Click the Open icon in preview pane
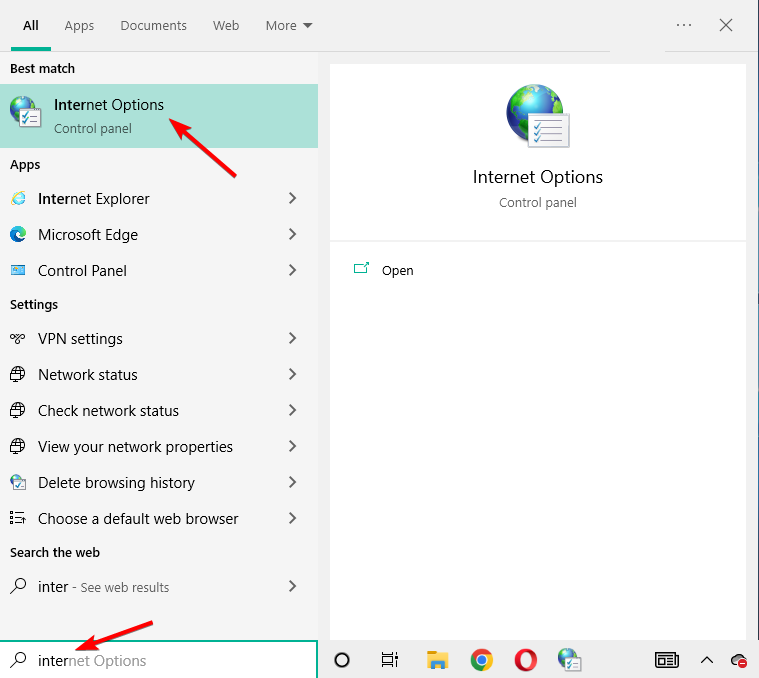The width and height of the screenshot is (759, 678). [x=362, y=269]
